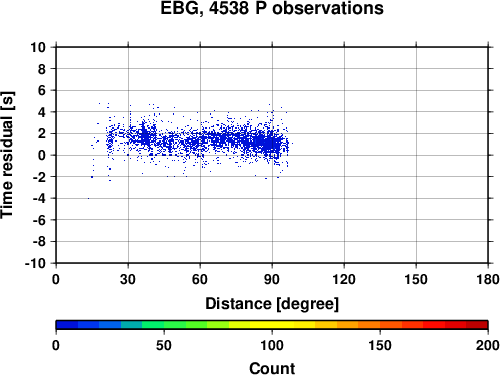Click the x-axis tick label 180

tap(488, 279)
